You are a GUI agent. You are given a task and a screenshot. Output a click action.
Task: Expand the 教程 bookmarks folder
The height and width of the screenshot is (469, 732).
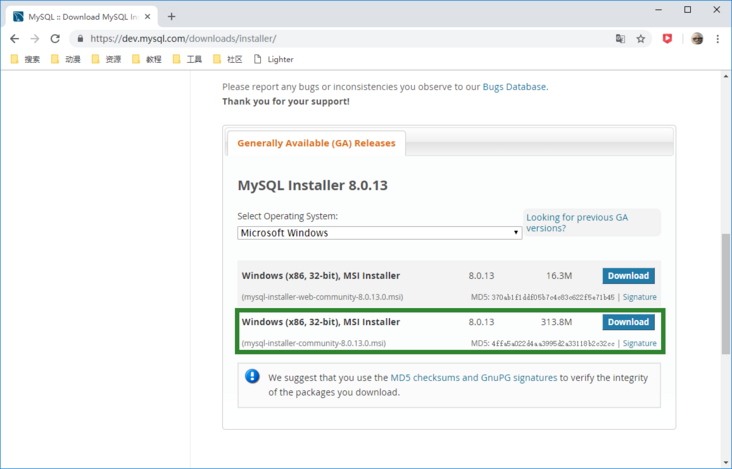(146, 60)
